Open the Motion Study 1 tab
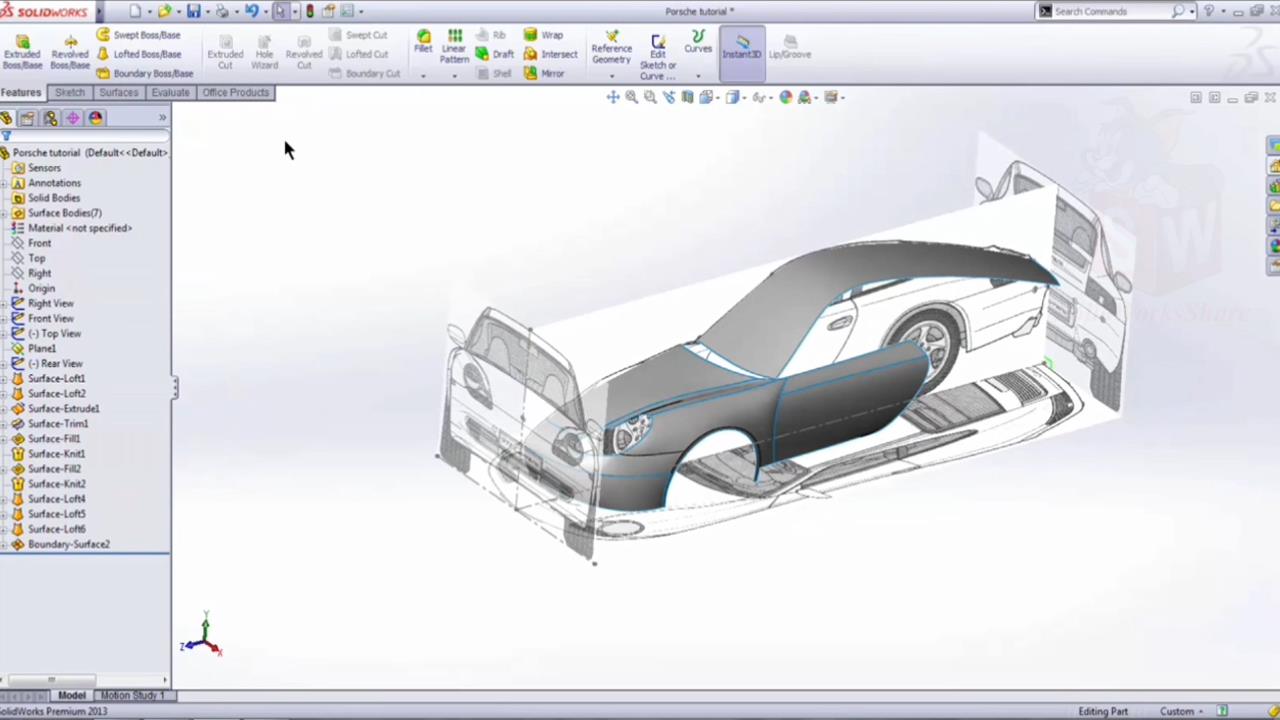1280x720 pixels. 132,695
